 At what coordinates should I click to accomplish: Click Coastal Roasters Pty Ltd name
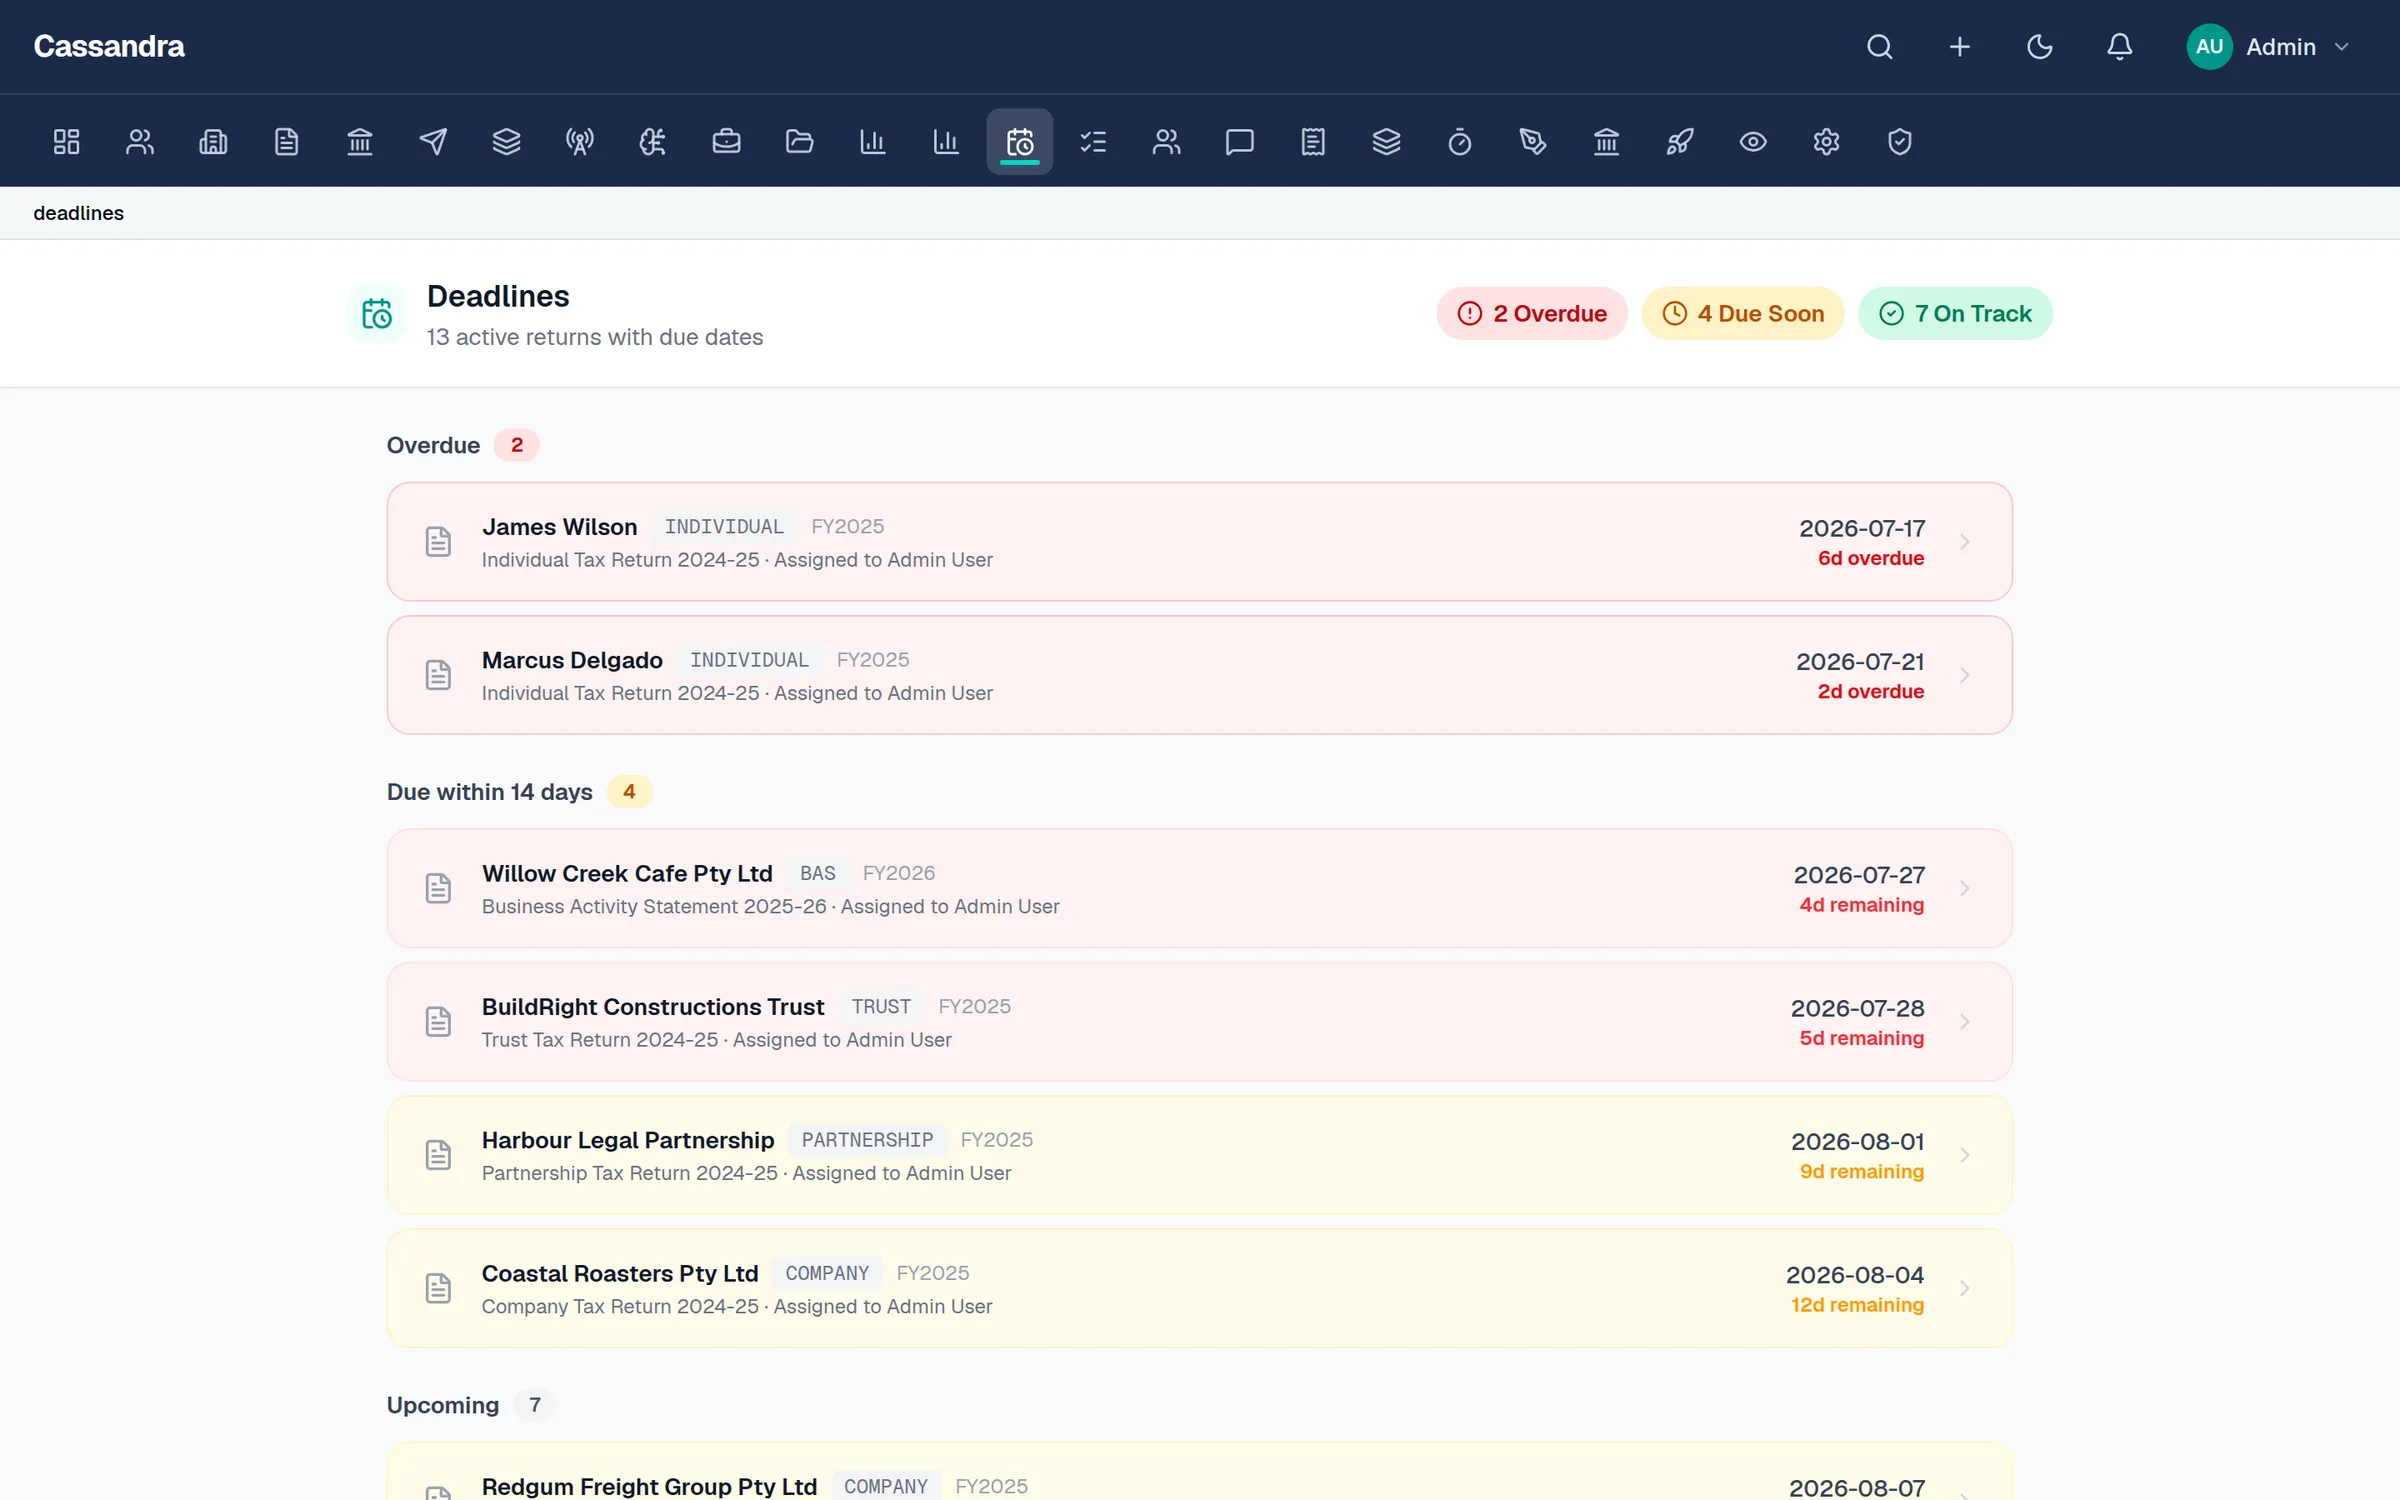click(x=620, y=1274)
